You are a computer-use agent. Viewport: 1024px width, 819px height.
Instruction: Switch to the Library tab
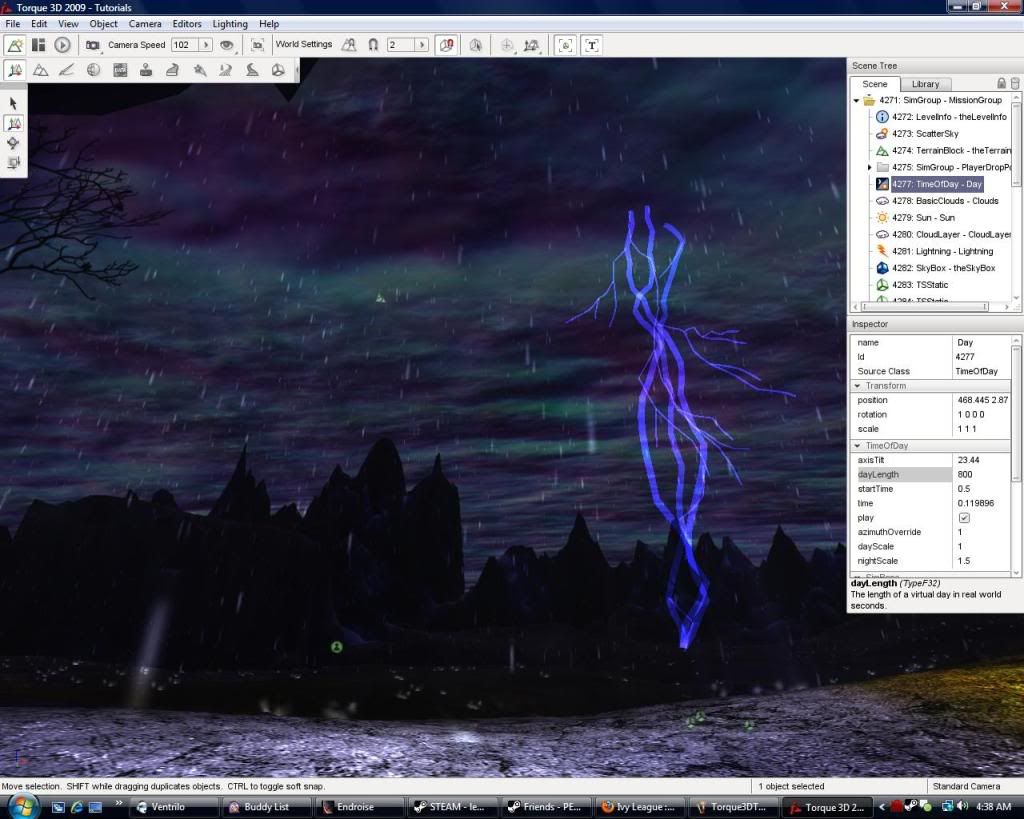(x=925, y=84)
